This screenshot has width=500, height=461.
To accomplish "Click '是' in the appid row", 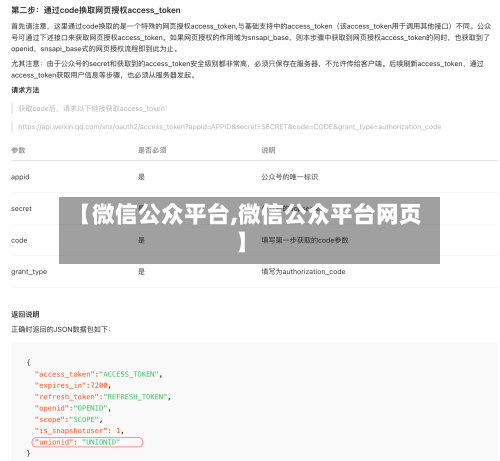I will [x=141, y=177].
